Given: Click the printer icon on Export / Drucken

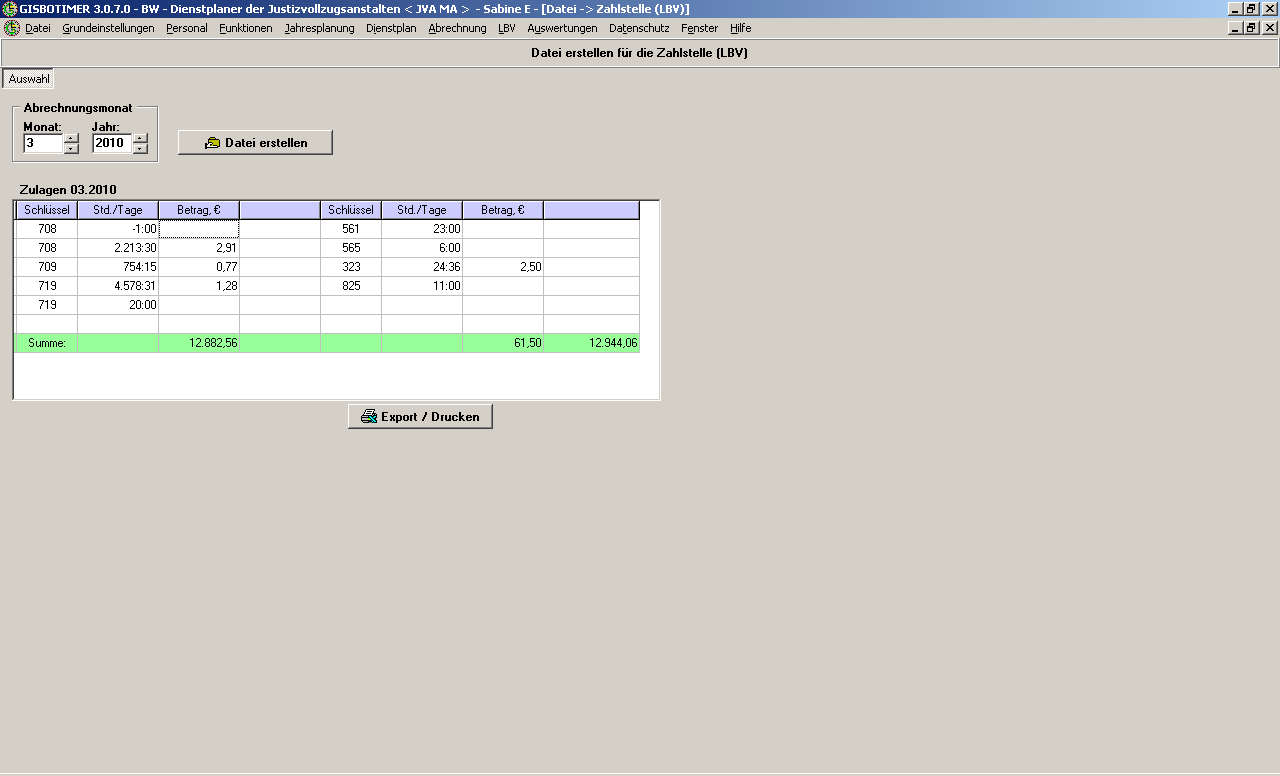Looking at the screenshot, I should click(x=369, y=417).
